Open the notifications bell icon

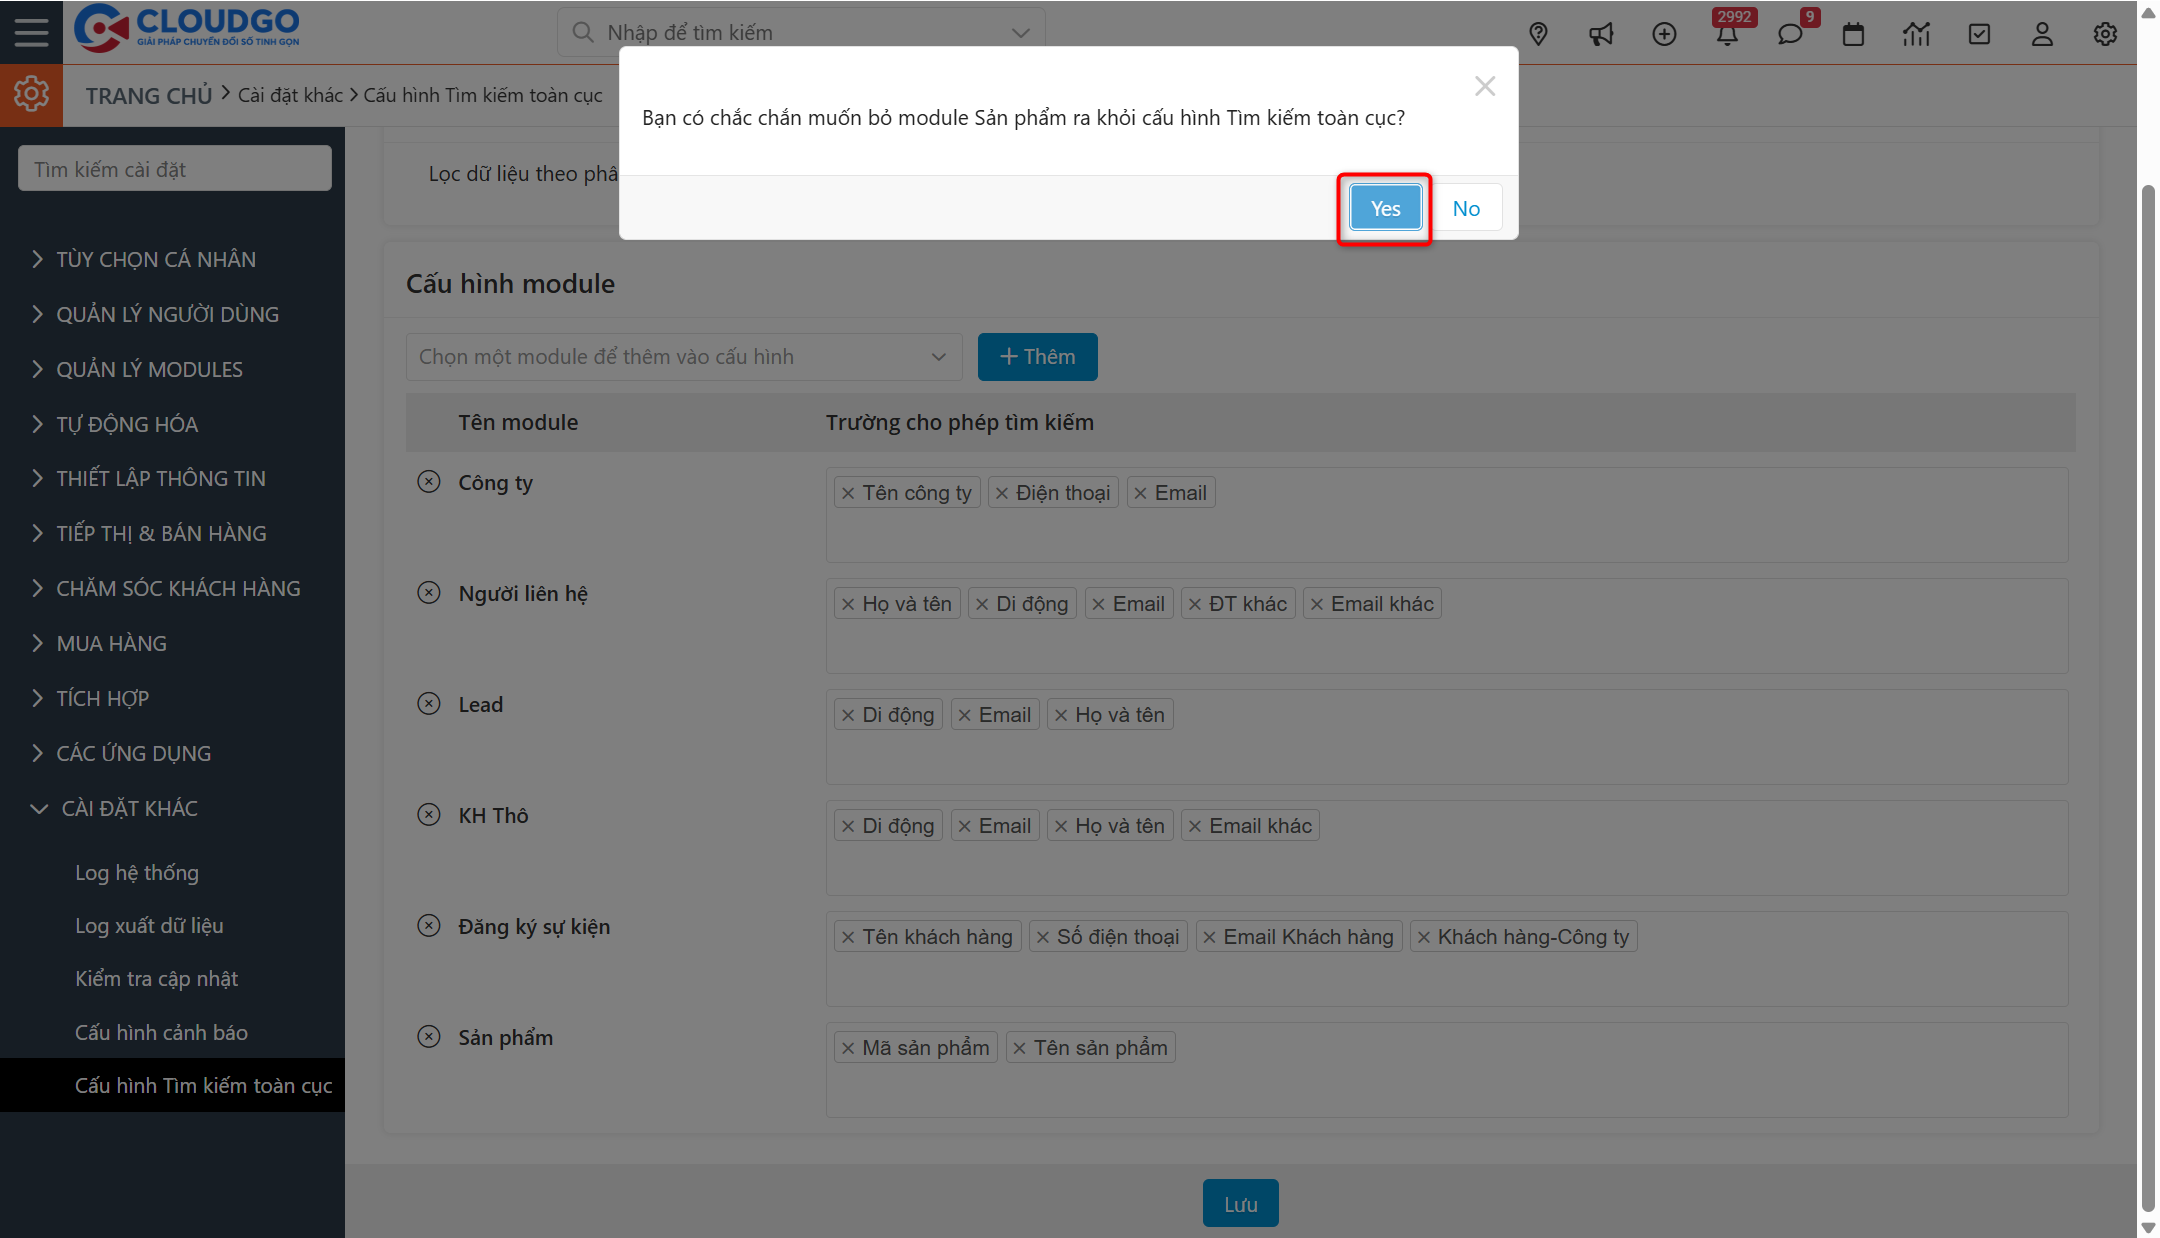pyautogui.click(x=1729, y=33)
